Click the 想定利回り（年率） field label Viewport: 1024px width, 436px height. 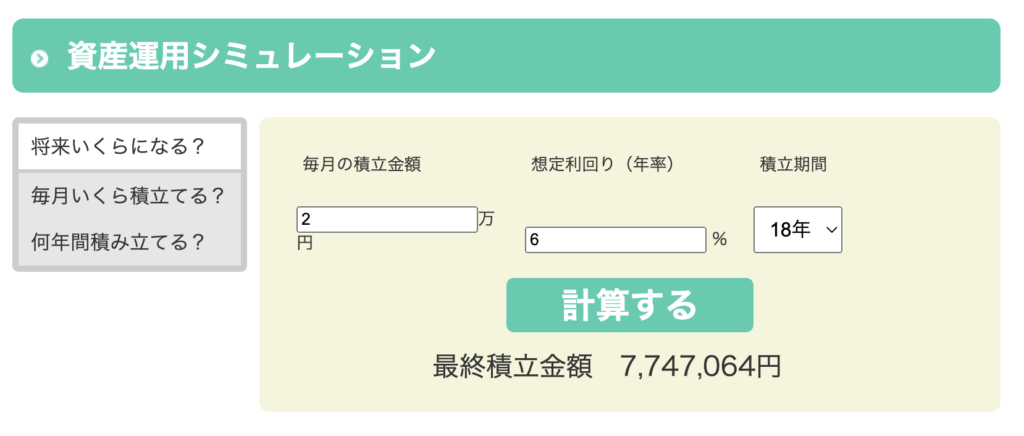[x=601, y=165]
